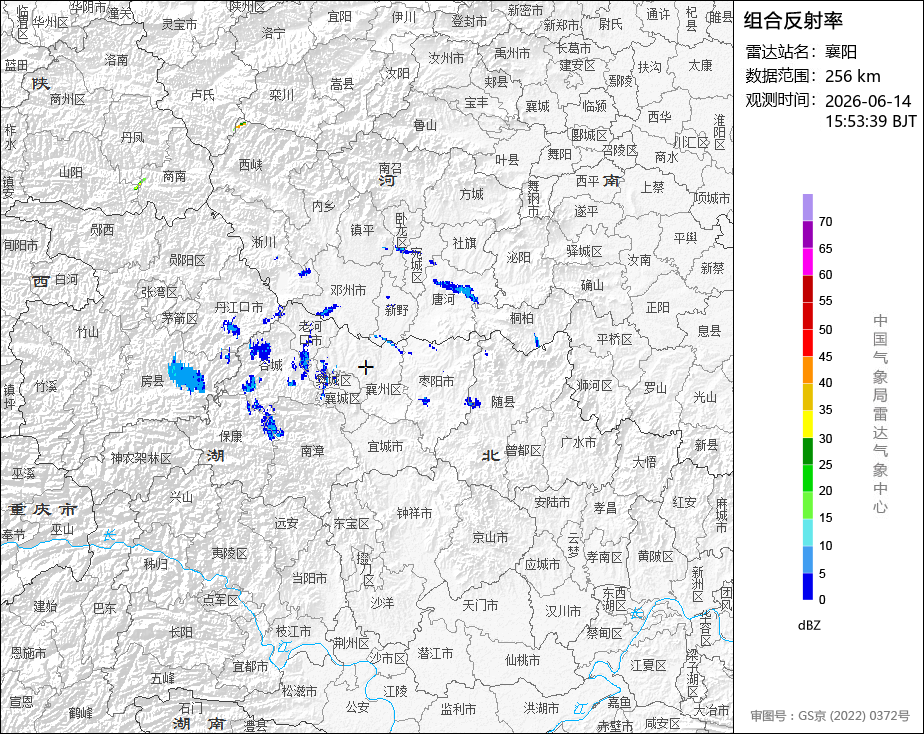This screenshot has height=734, width=924.
Task: Click the observation date 2026-06-14
Action: (868, 101)
